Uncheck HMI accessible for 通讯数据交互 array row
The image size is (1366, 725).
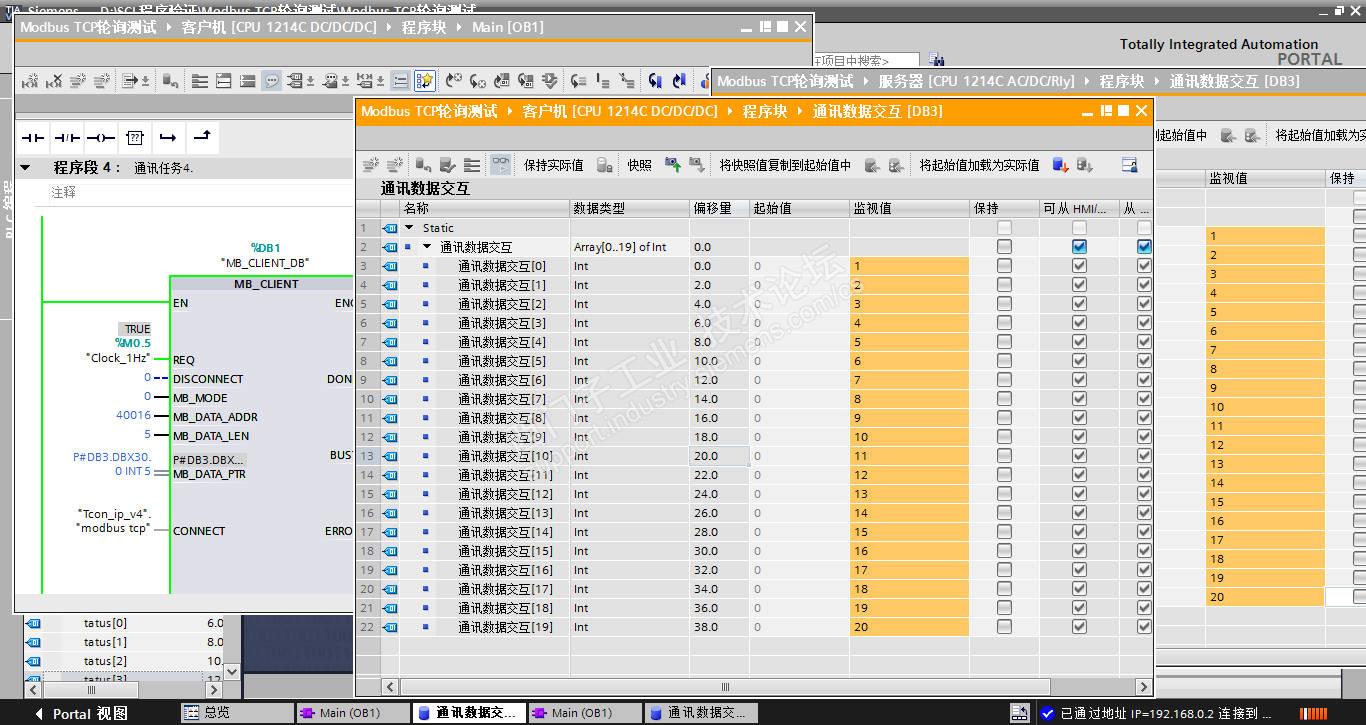[x=1079, y=247]
